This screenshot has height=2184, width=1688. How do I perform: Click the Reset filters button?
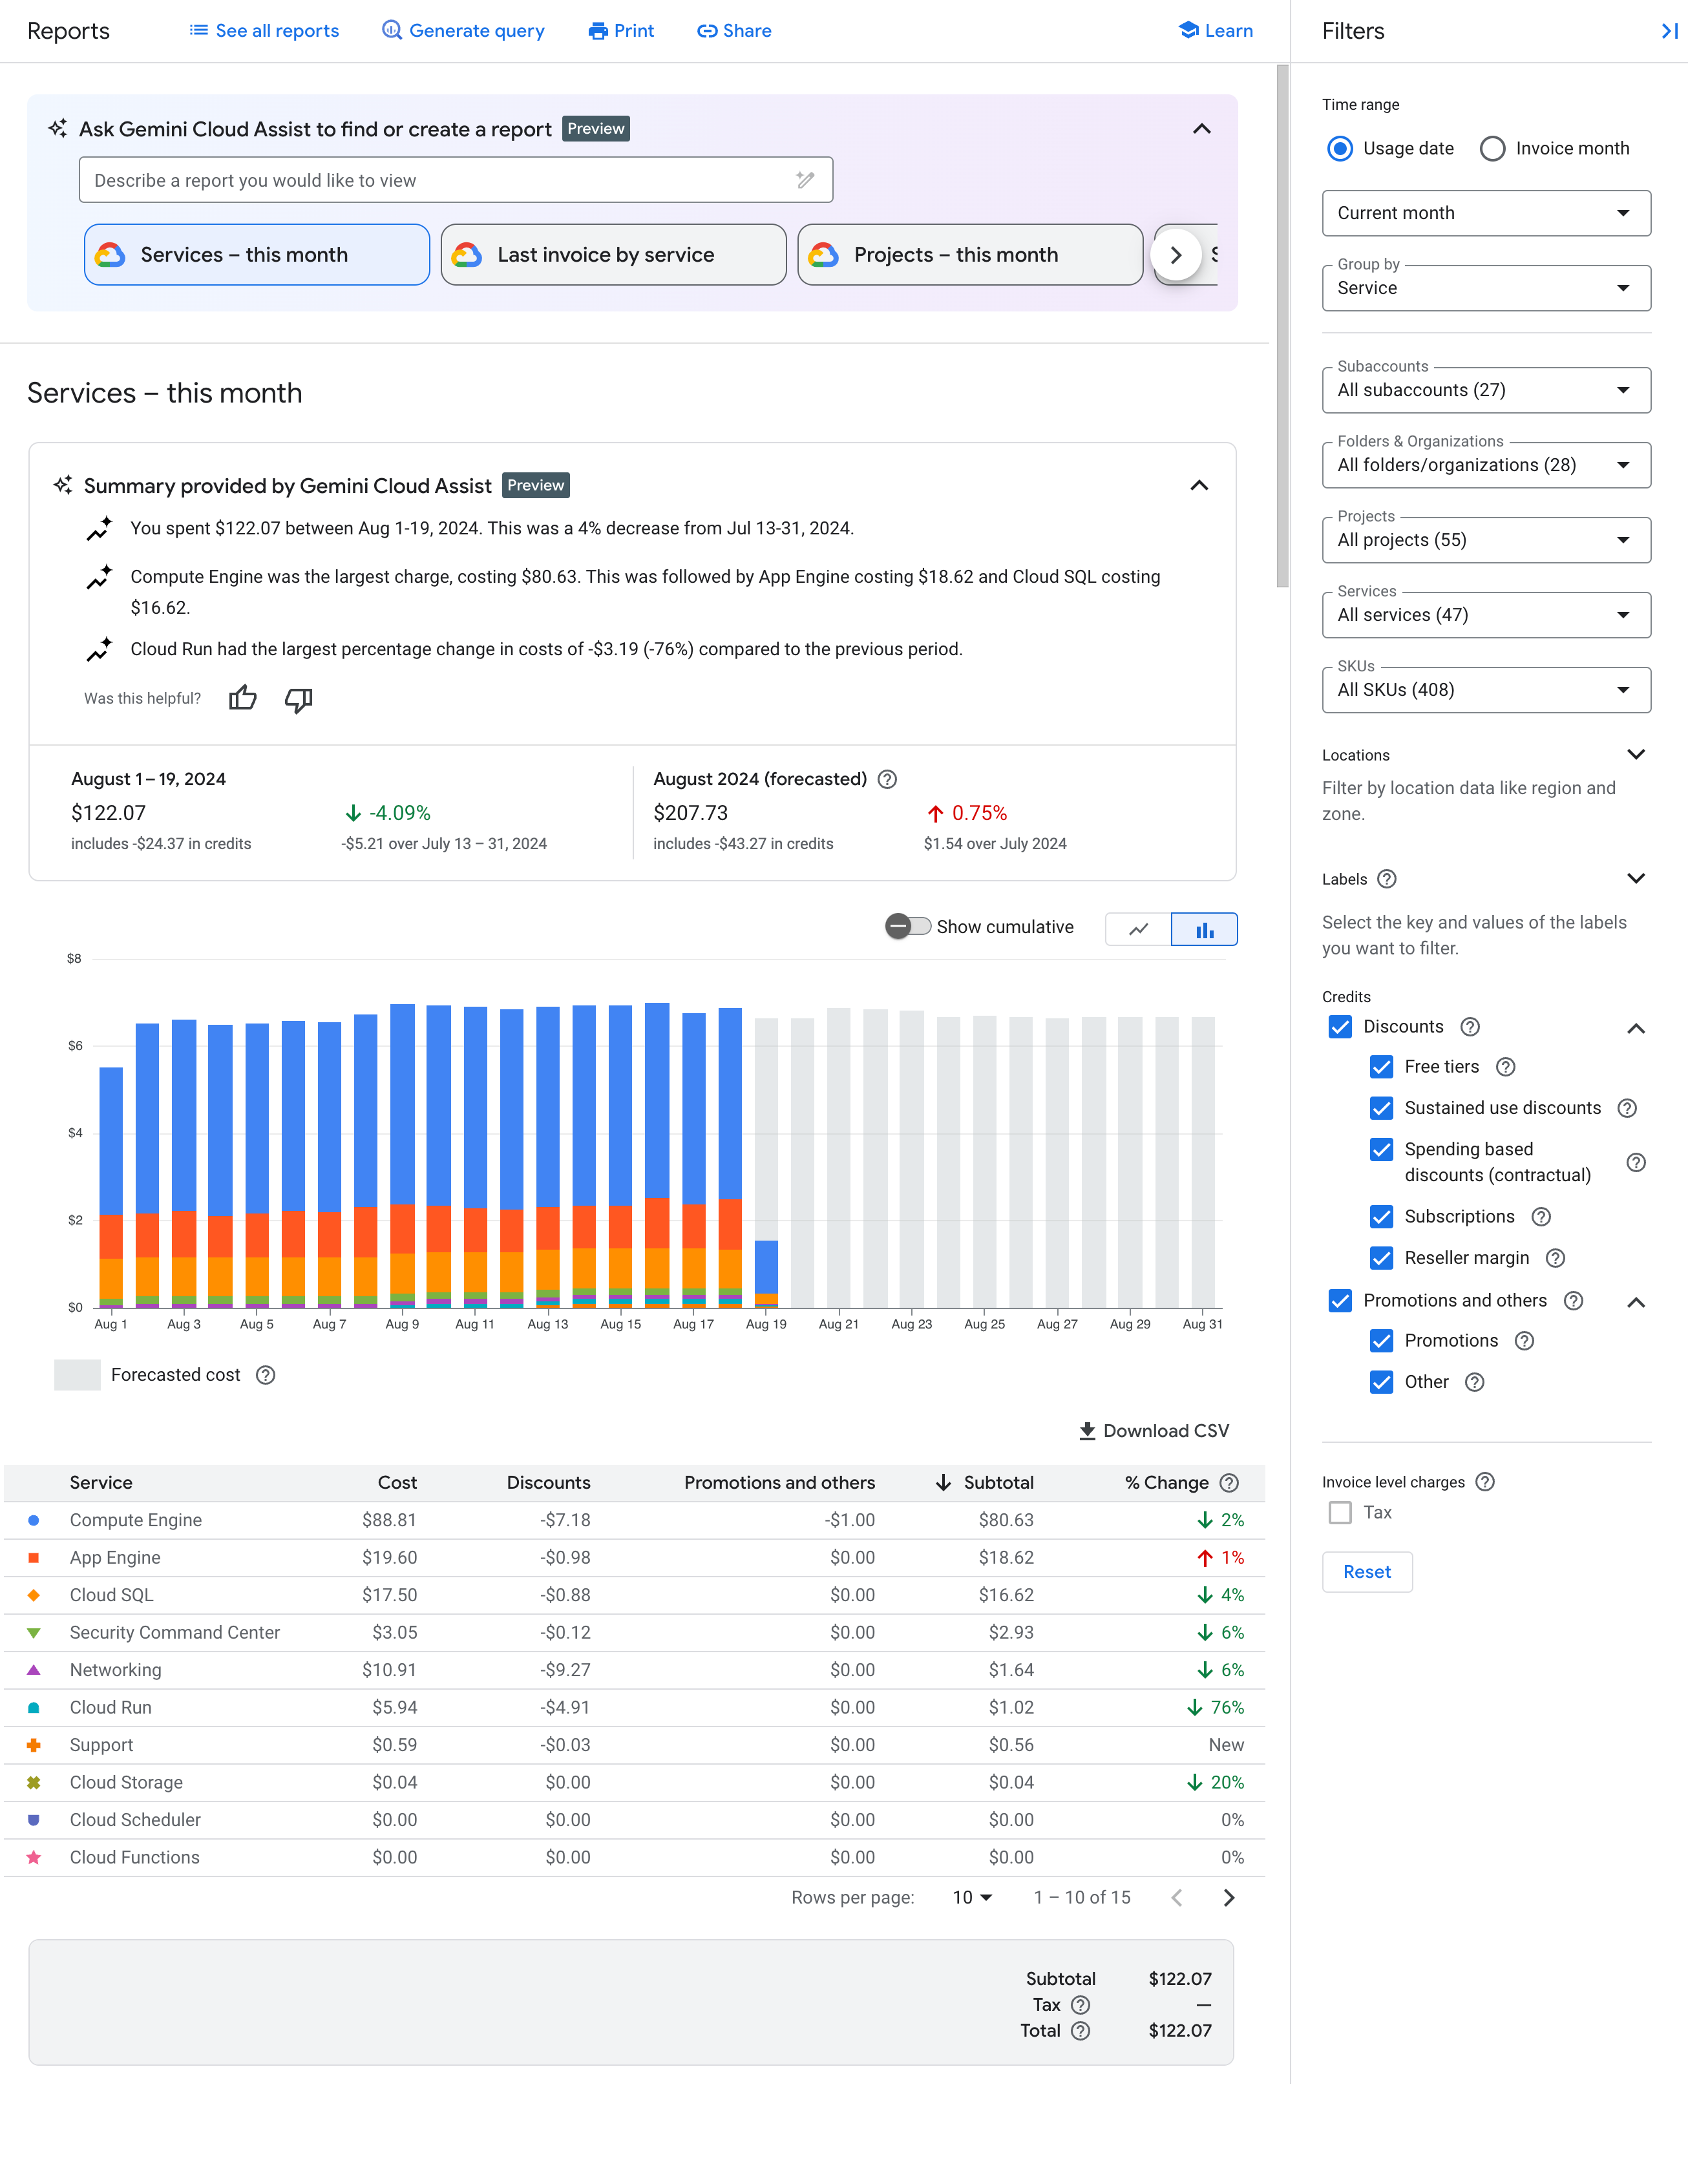click(x=1366, y=1571)
